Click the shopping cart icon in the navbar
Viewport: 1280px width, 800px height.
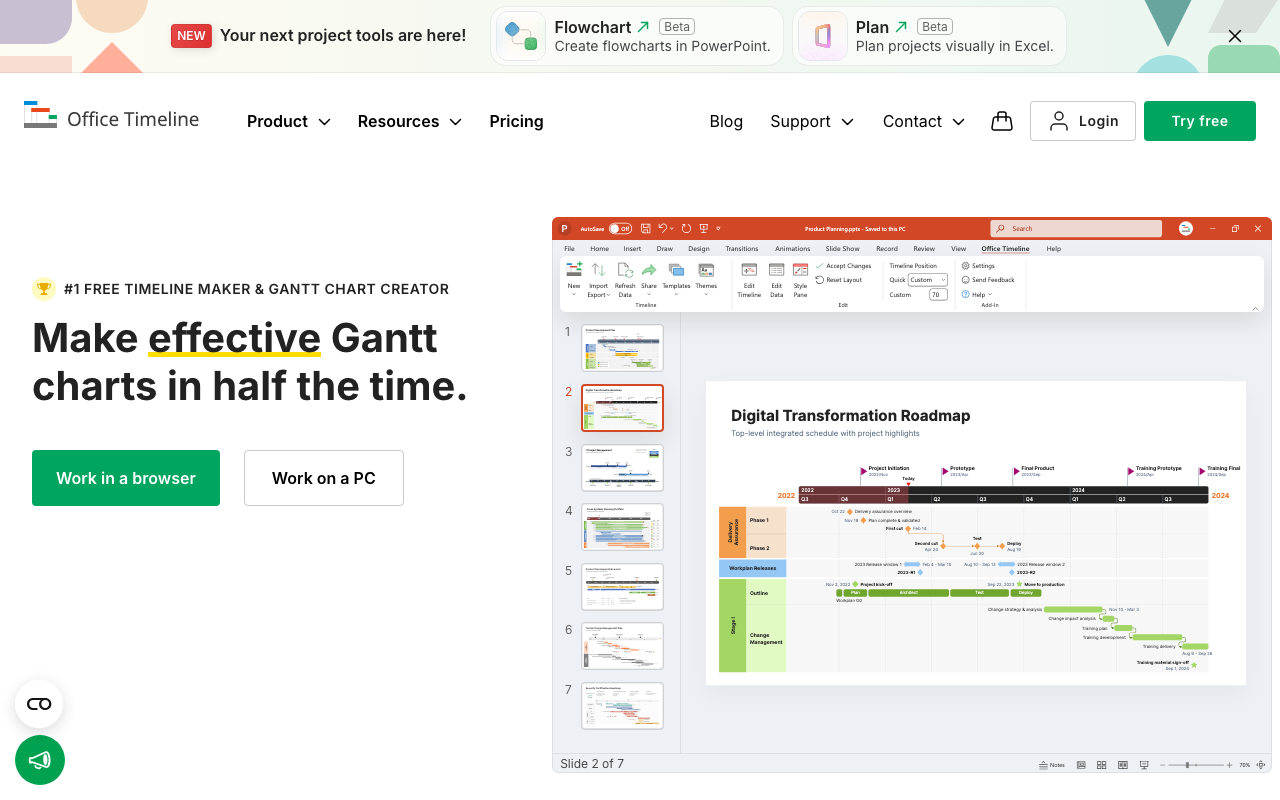[x=1002, y=120]
